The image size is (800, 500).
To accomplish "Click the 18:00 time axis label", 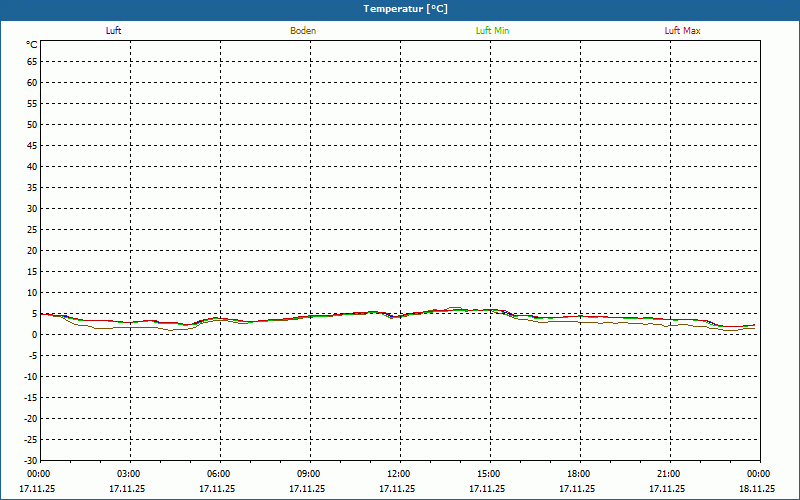I will coord(579,474).
